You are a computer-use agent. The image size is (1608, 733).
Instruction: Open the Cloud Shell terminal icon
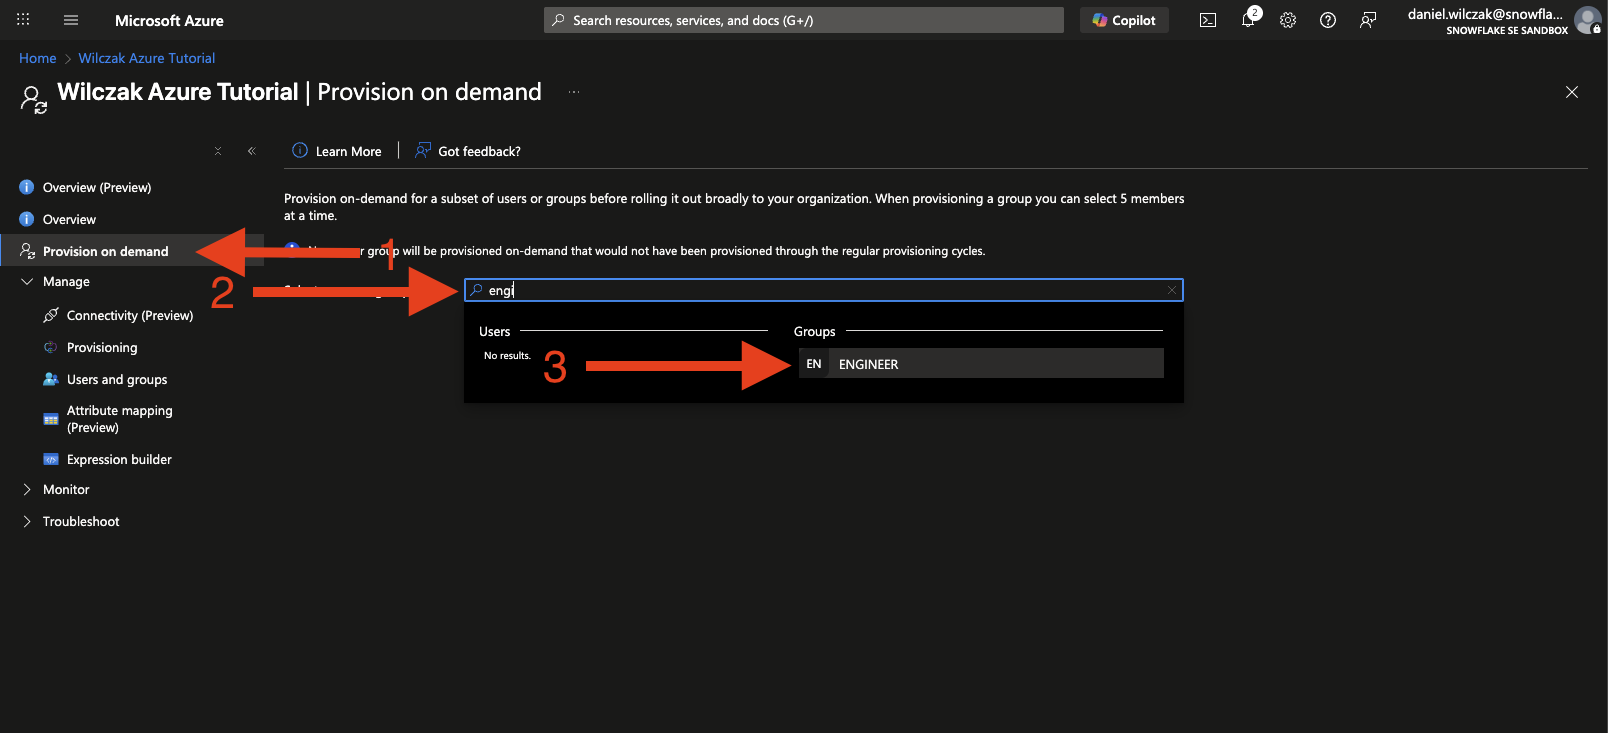click(x=1208, y=20)
